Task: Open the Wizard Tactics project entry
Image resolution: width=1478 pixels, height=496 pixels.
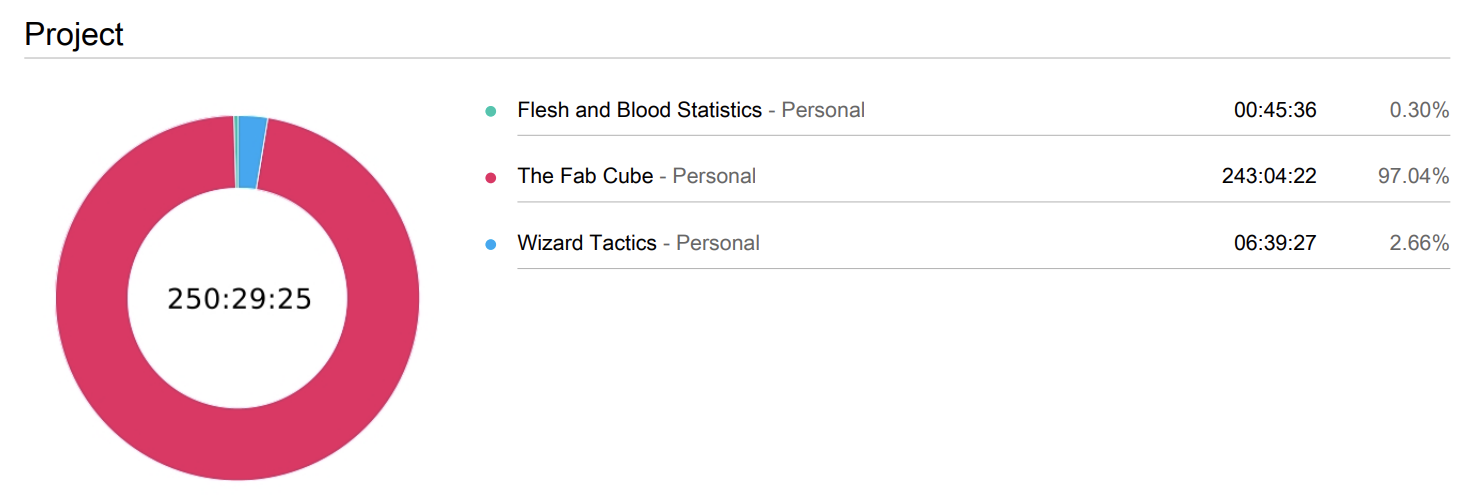Action: tap(587, 242)
